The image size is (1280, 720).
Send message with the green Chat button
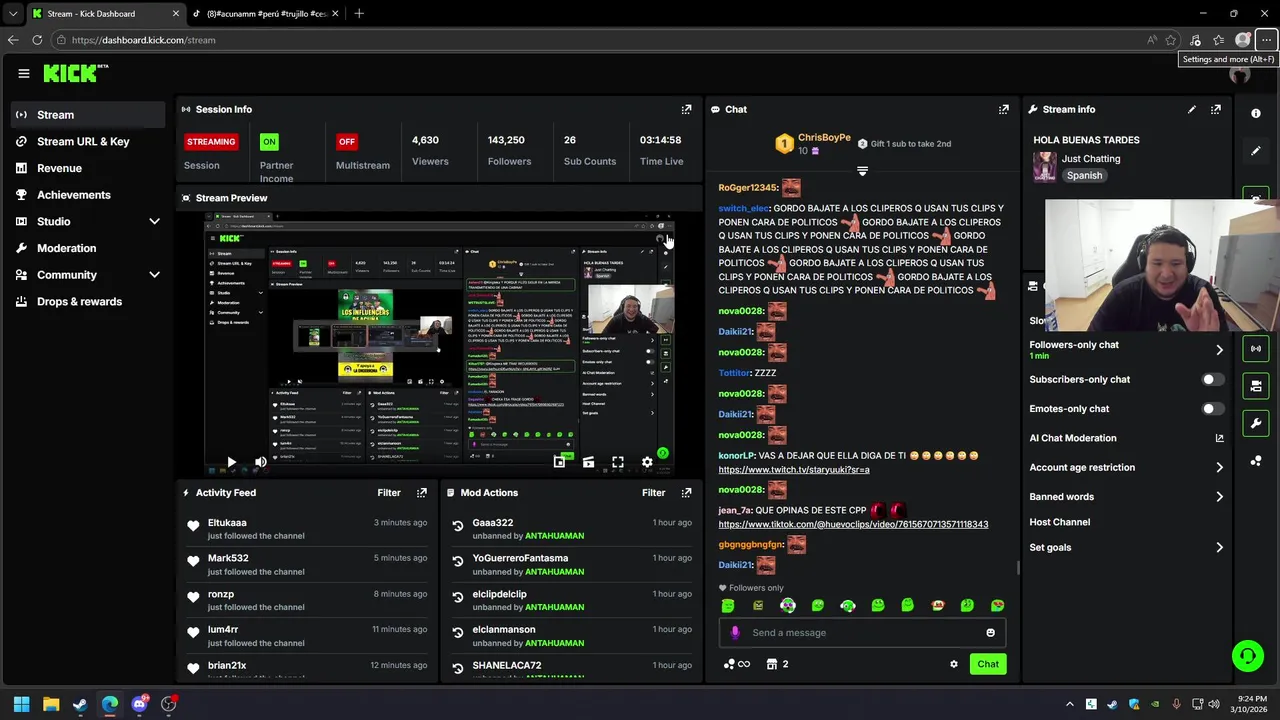click(988, 664)
